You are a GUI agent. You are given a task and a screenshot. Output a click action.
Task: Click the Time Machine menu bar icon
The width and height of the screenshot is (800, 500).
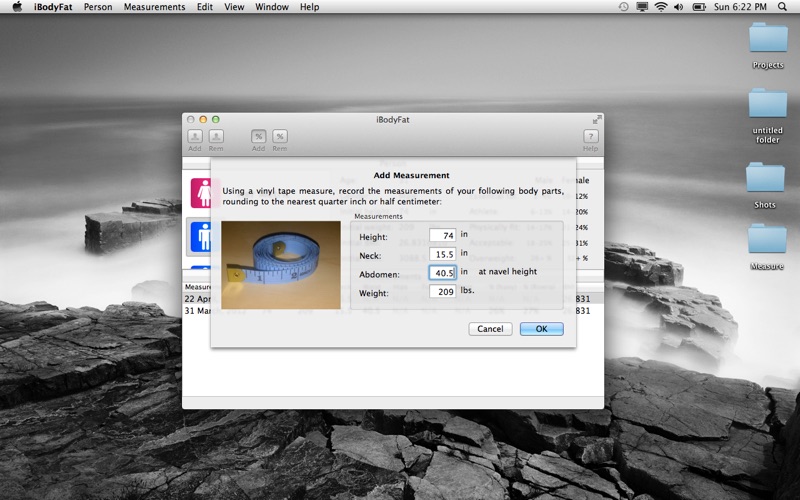coord(623,7)
